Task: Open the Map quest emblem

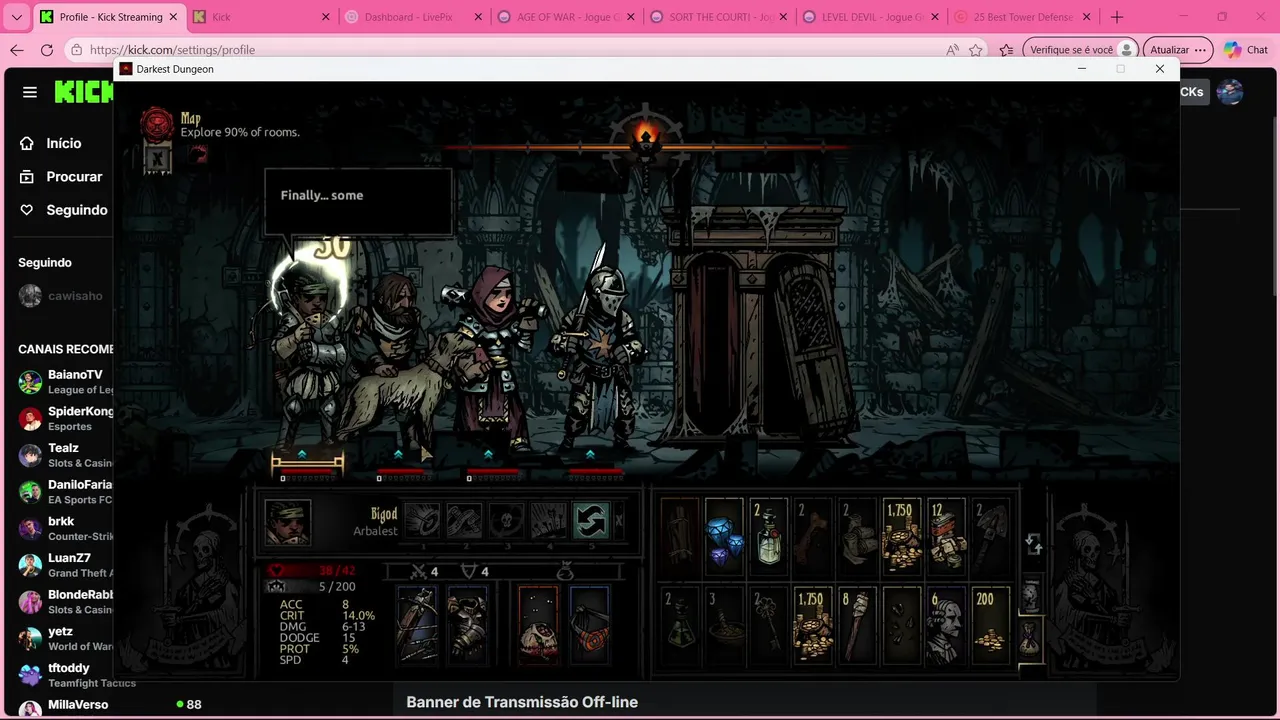Action: click(x=157, y=124)
